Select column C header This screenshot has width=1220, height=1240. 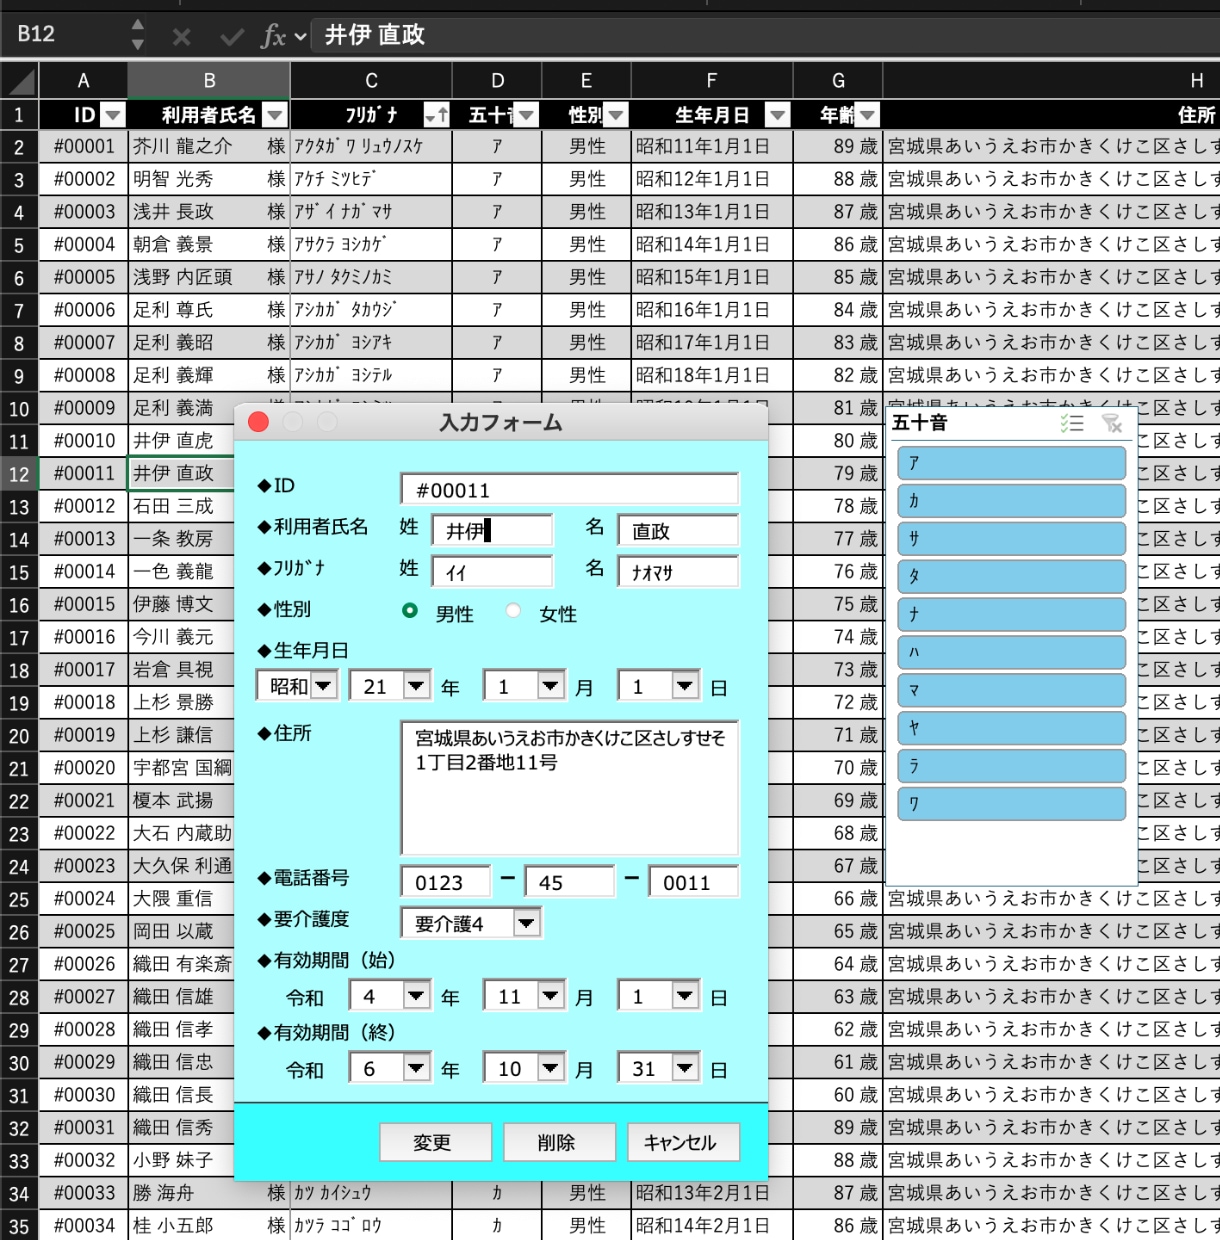pos(371,81)
